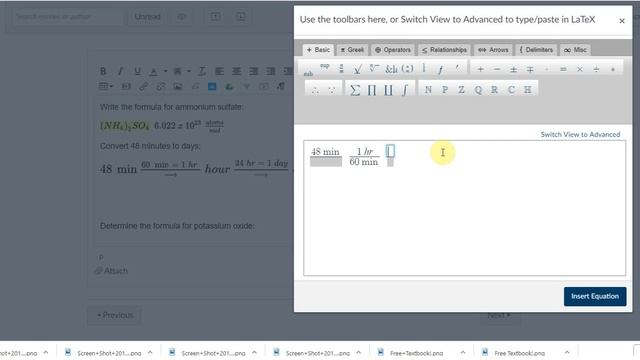Viewport: 640px width, 360px height.
Task: Insert an nth root symbol
Action: (374, 69)
